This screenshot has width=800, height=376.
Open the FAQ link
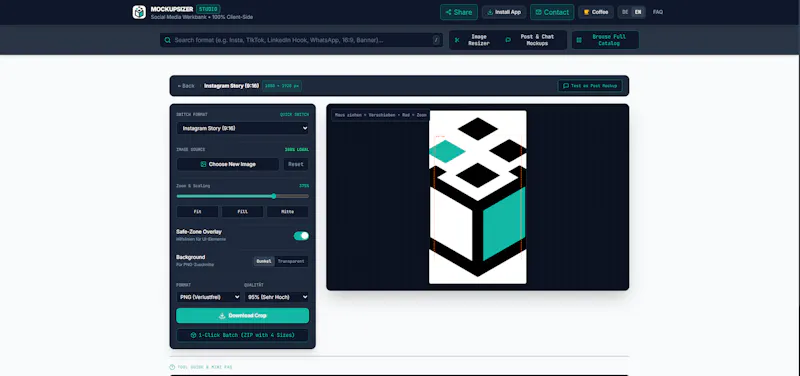(658, 12)
